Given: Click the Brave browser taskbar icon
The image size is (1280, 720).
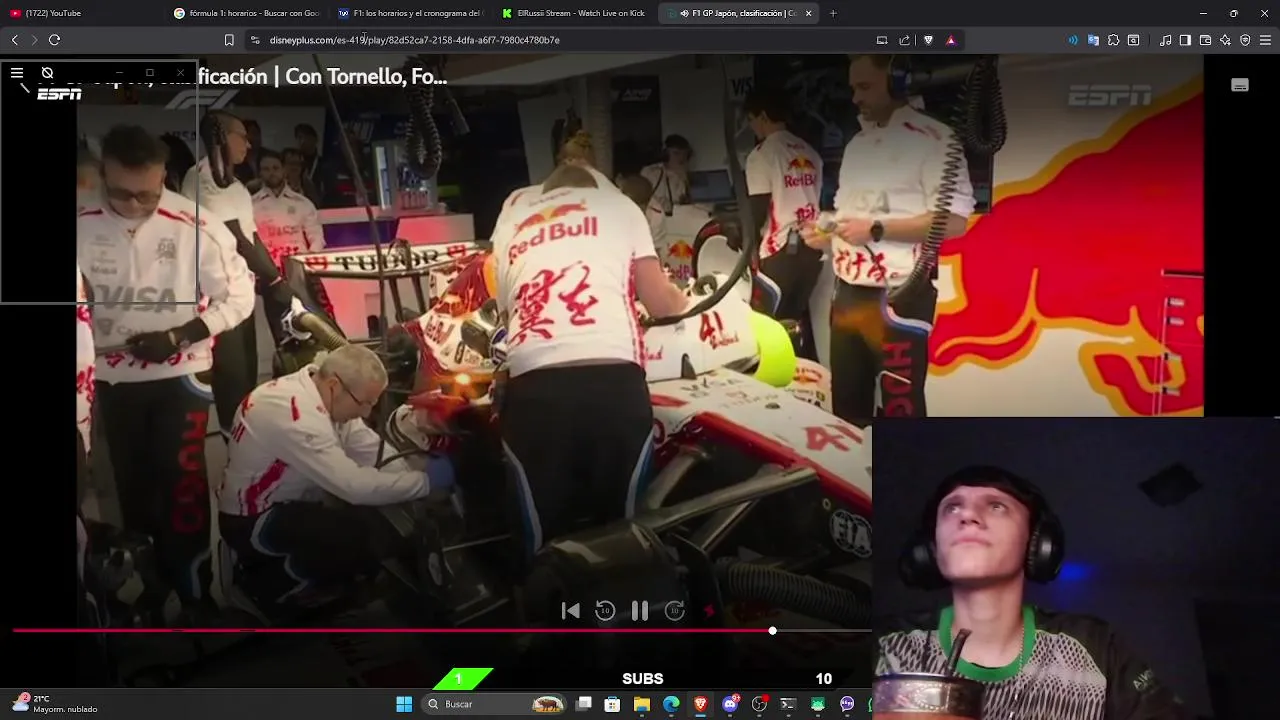Looking at the screenshot, I should tap(700, 704).
